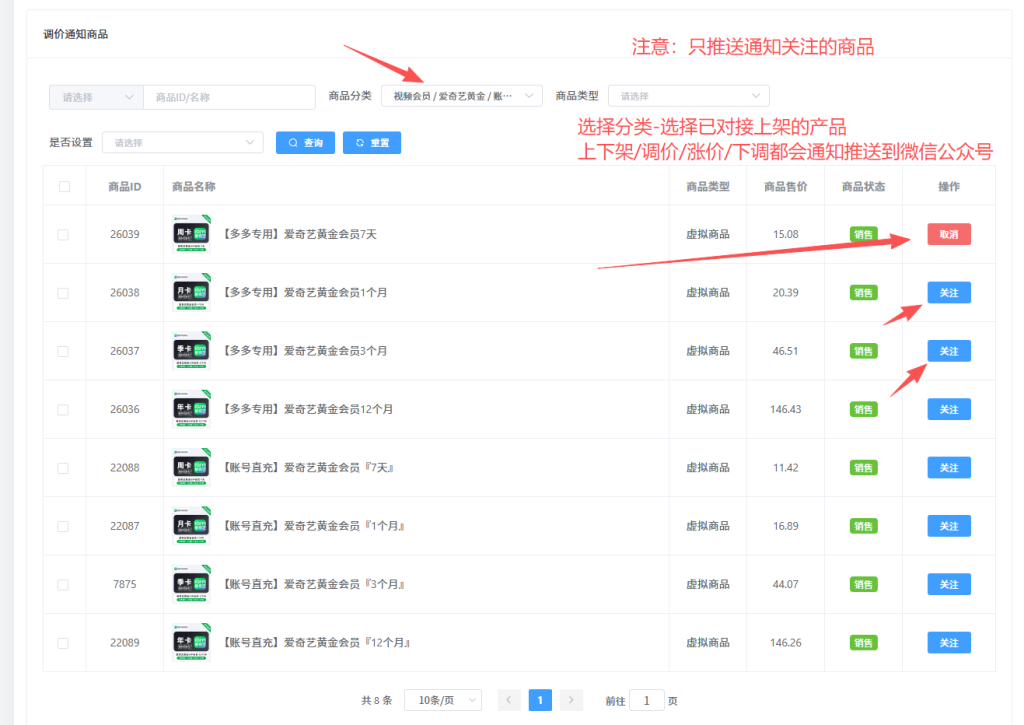Click the price 15.08
Image resolution: width=1024 pixels, height=725 pixels.
pyautogui.click(x=786, y=234)
